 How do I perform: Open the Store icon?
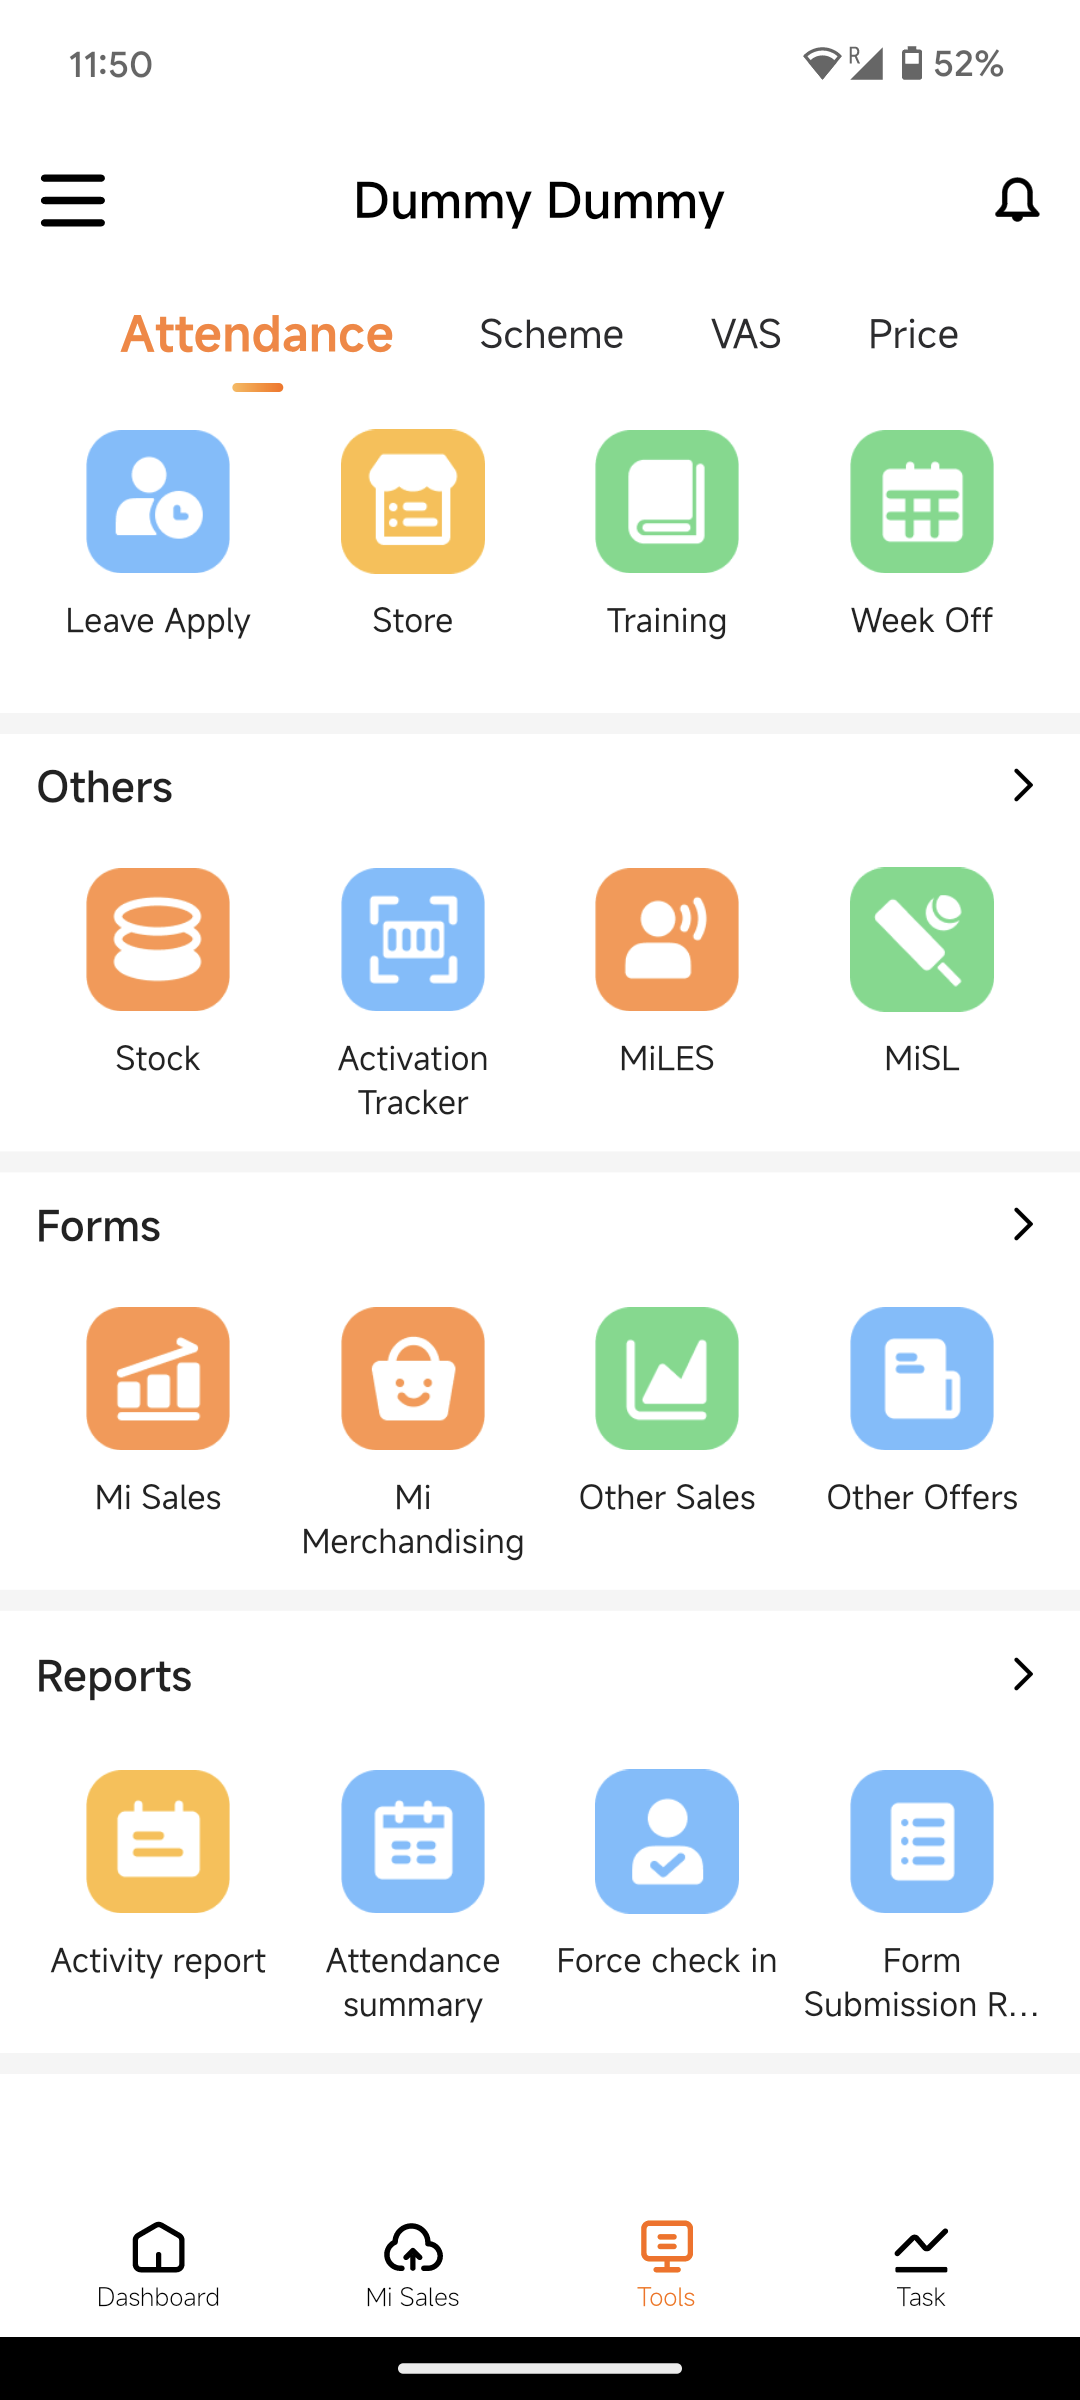tap(412, 502)
